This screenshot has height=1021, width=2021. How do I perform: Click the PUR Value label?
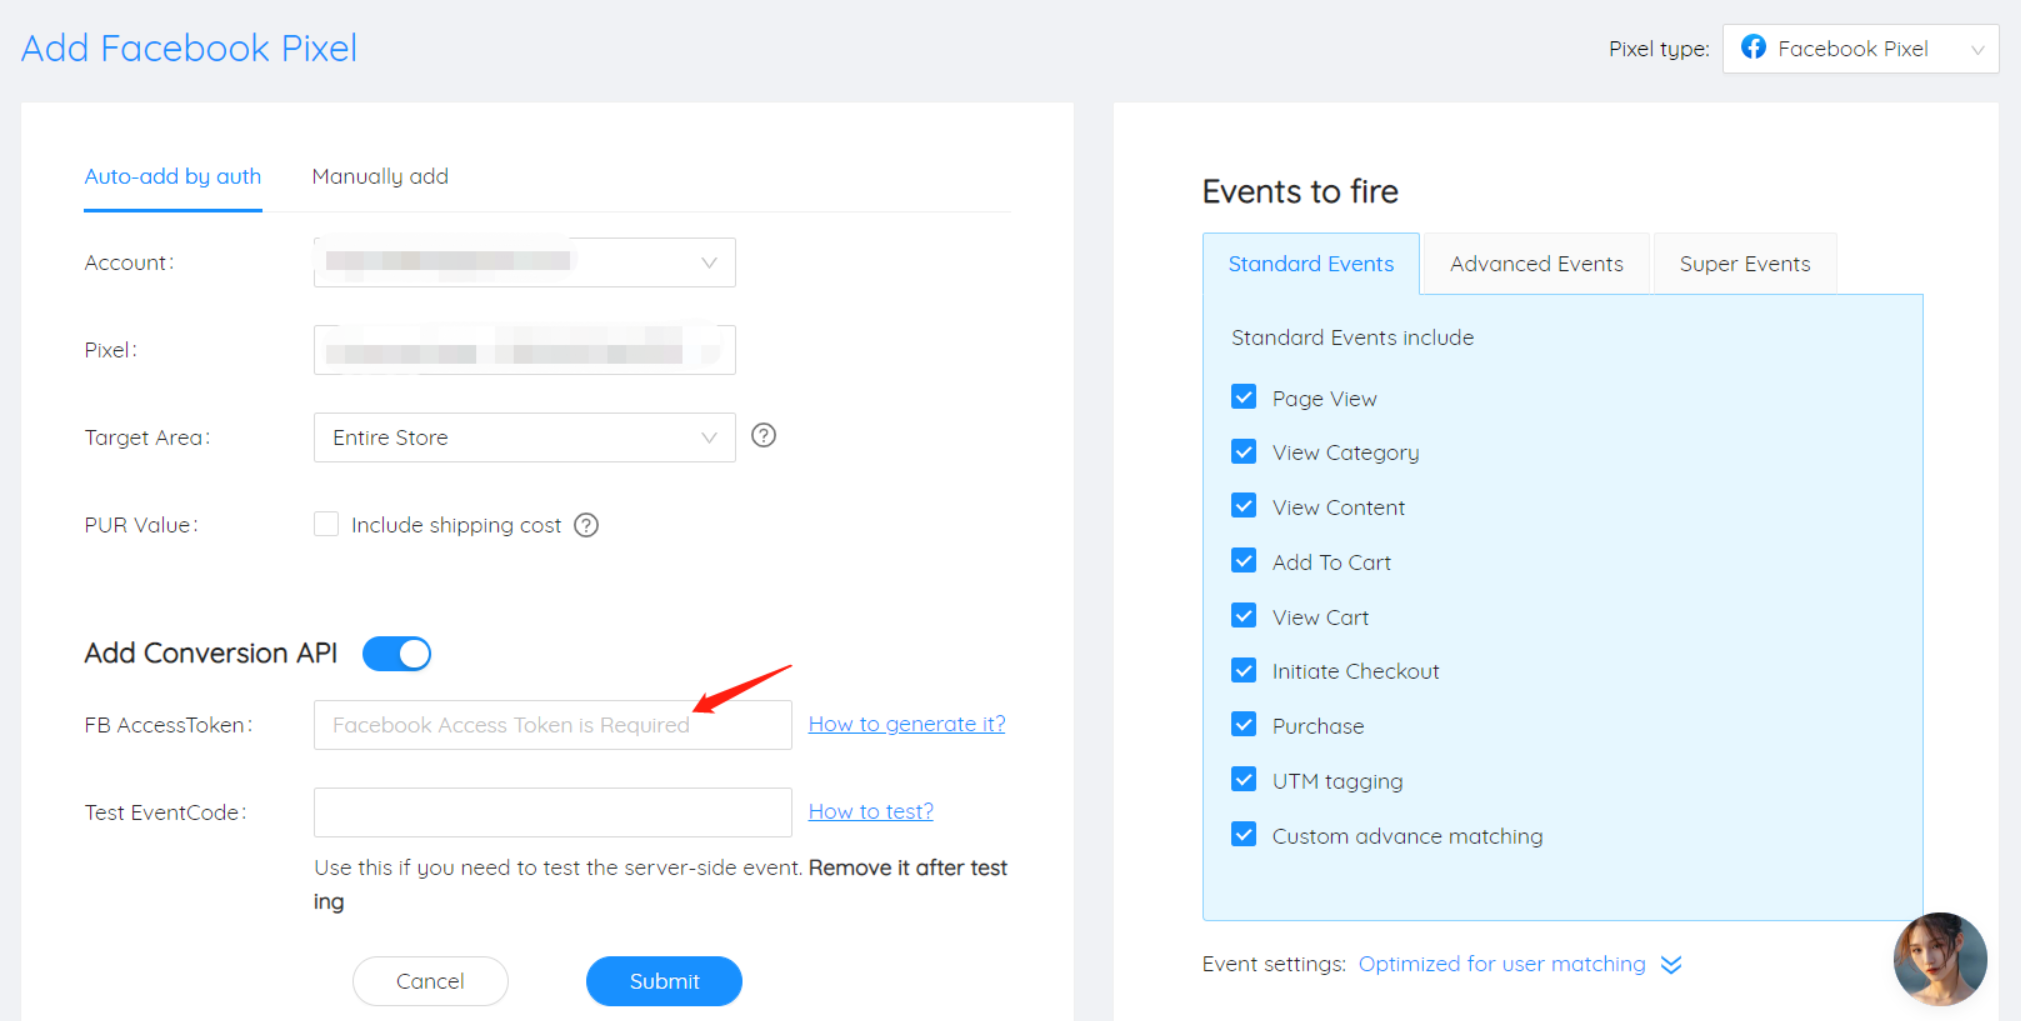[x=141, y=525]
